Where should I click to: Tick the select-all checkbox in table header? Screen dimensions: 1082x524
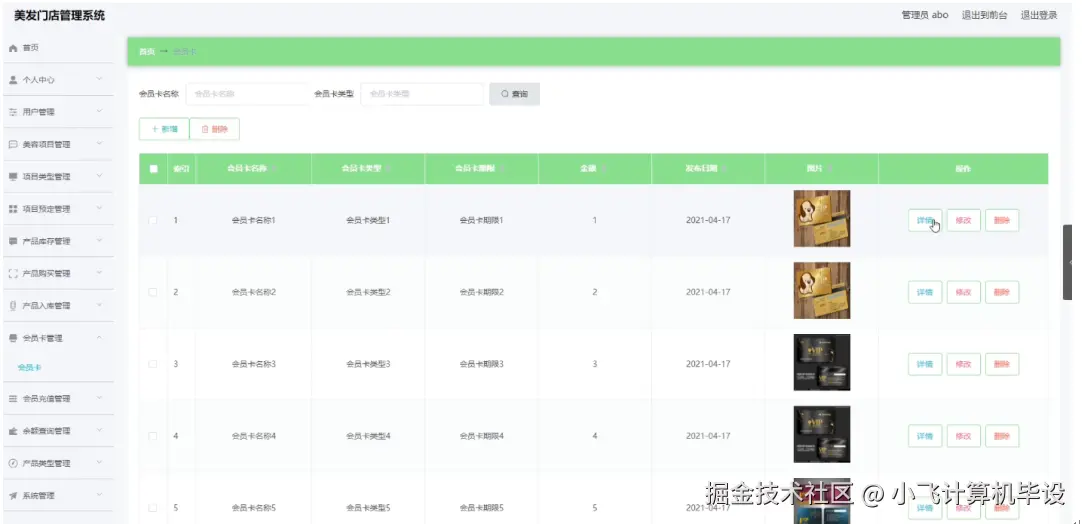tap(153, 168)
